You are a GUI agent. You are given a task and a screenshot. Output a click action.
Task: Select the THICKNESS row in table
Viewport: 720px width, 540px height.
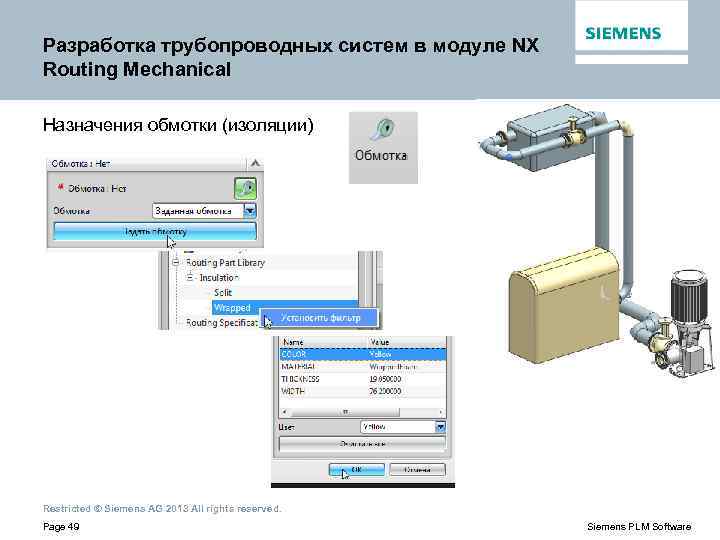point(363,379)
